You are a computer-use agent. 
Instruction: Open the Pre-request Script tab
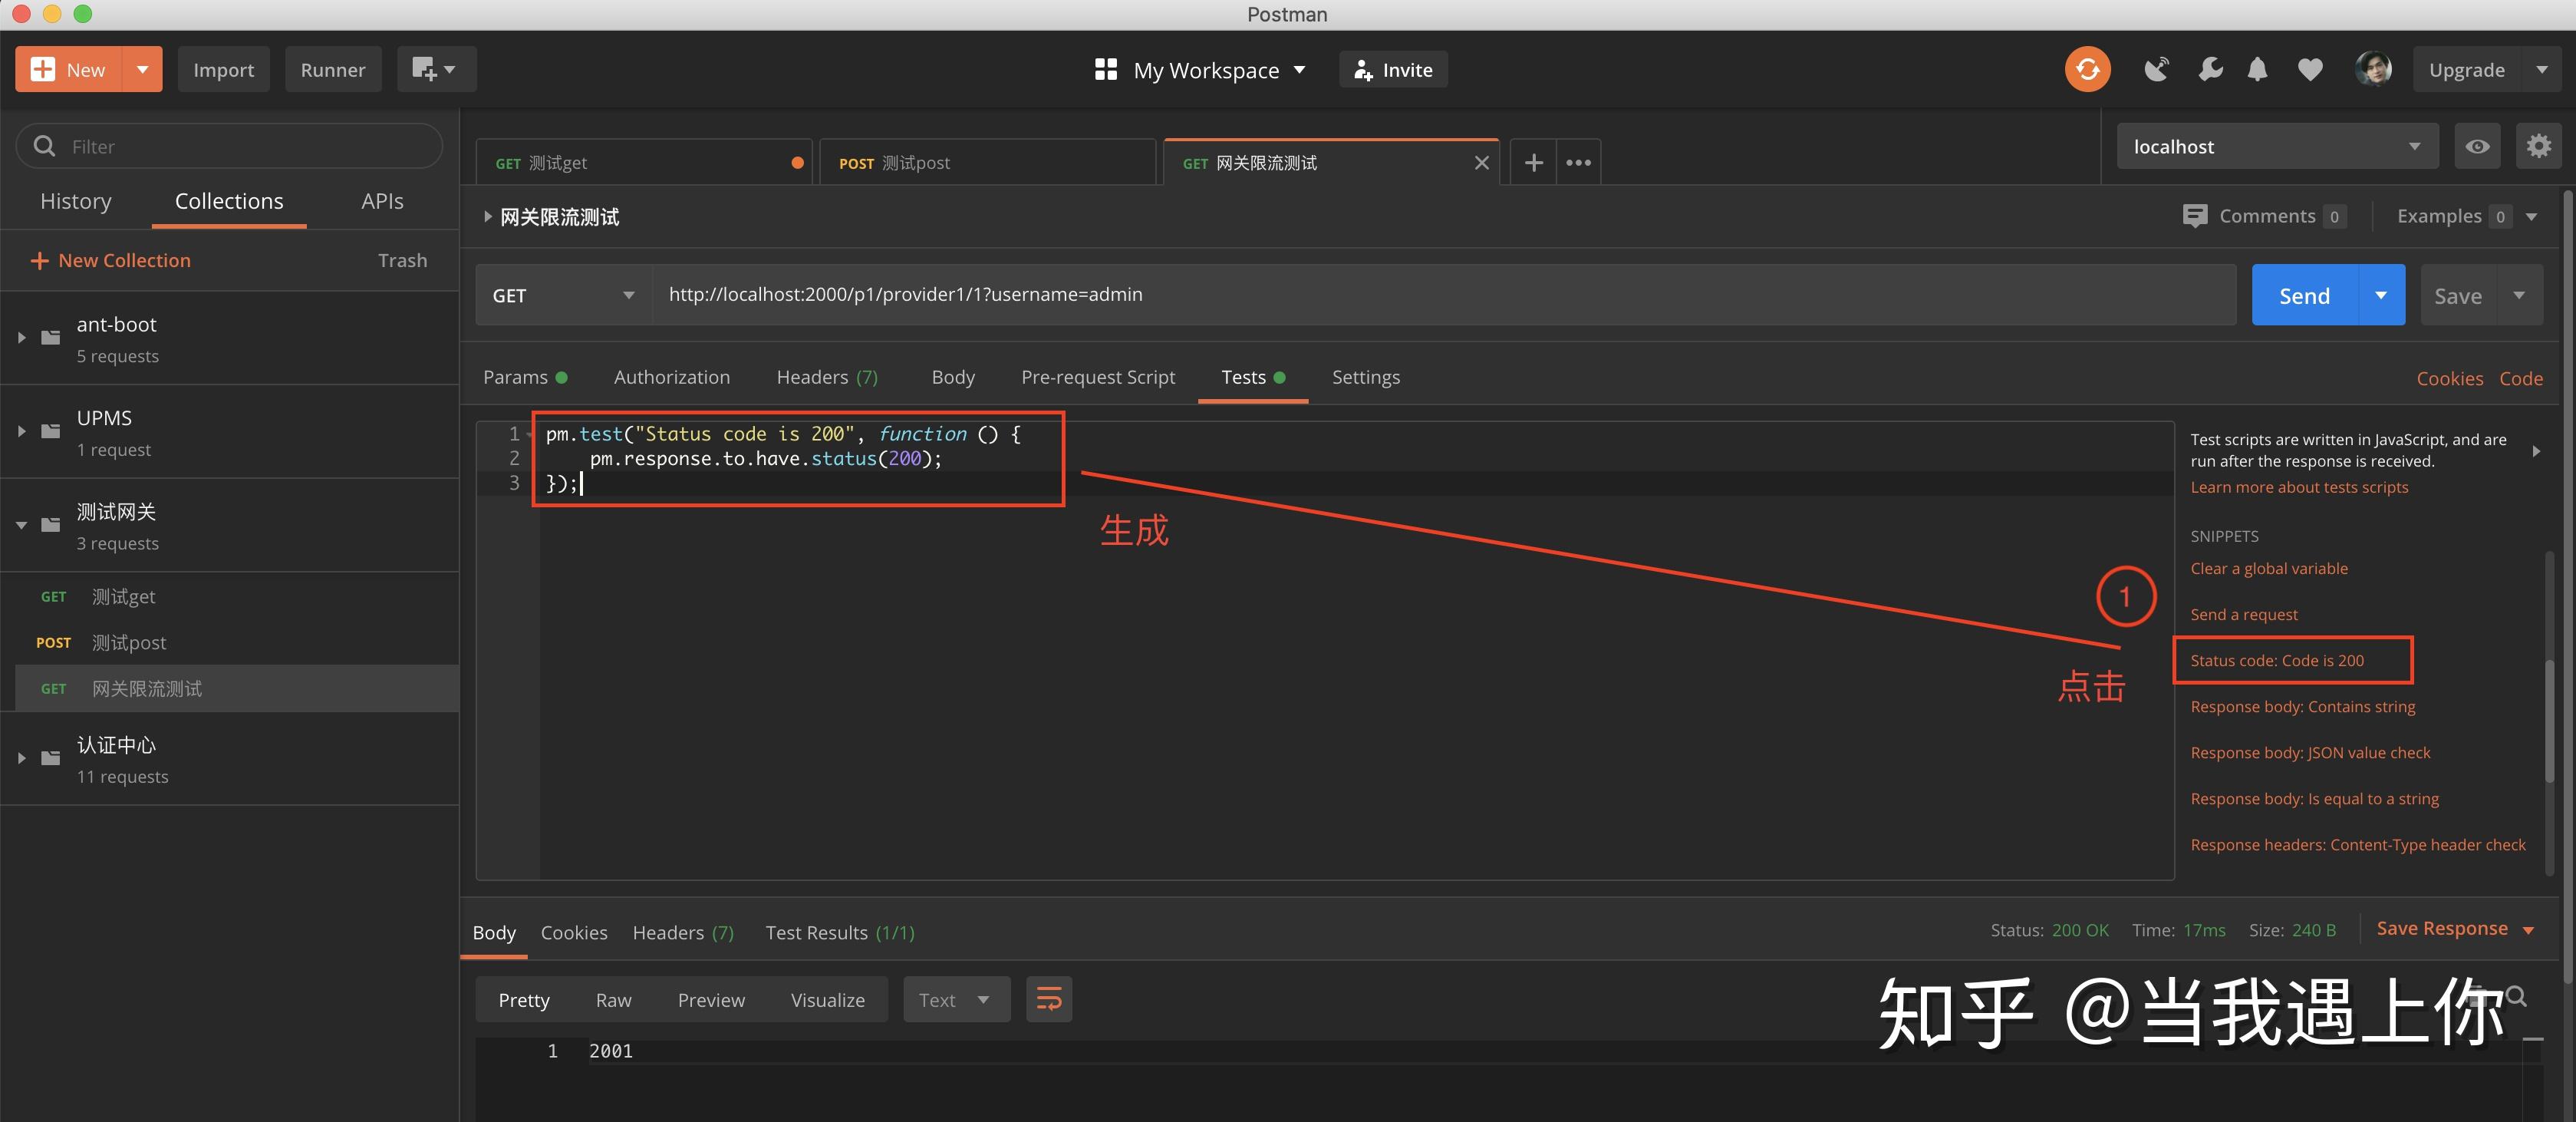click(1098, 377)
